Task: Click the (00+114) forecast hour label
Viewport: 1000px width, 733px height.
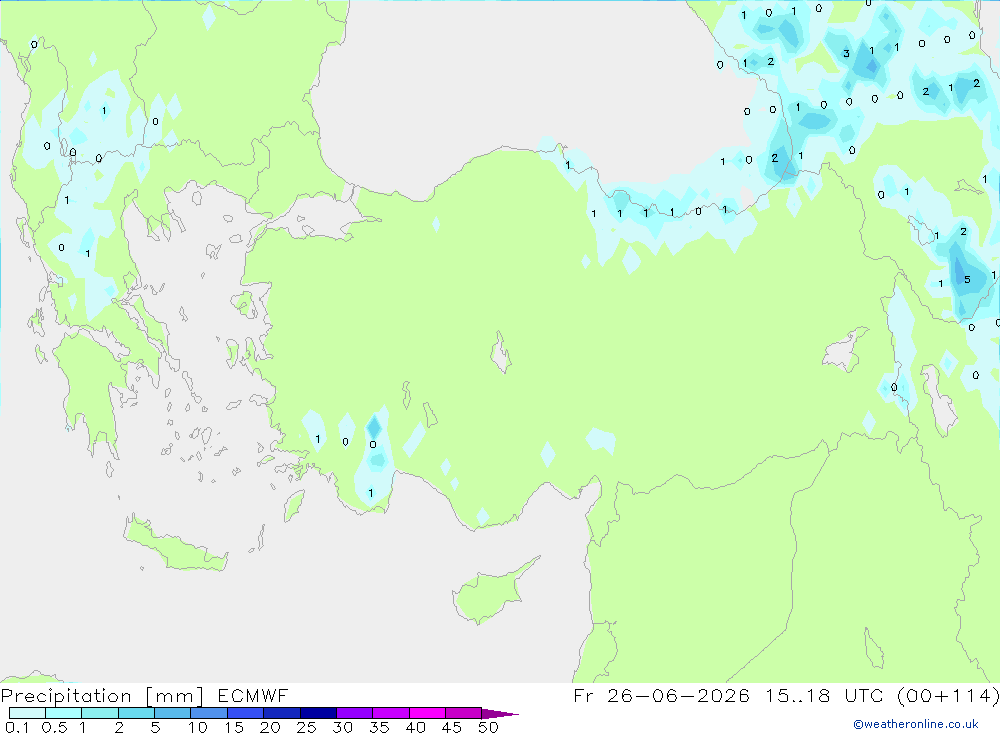Action: click(x=948, y=696)
